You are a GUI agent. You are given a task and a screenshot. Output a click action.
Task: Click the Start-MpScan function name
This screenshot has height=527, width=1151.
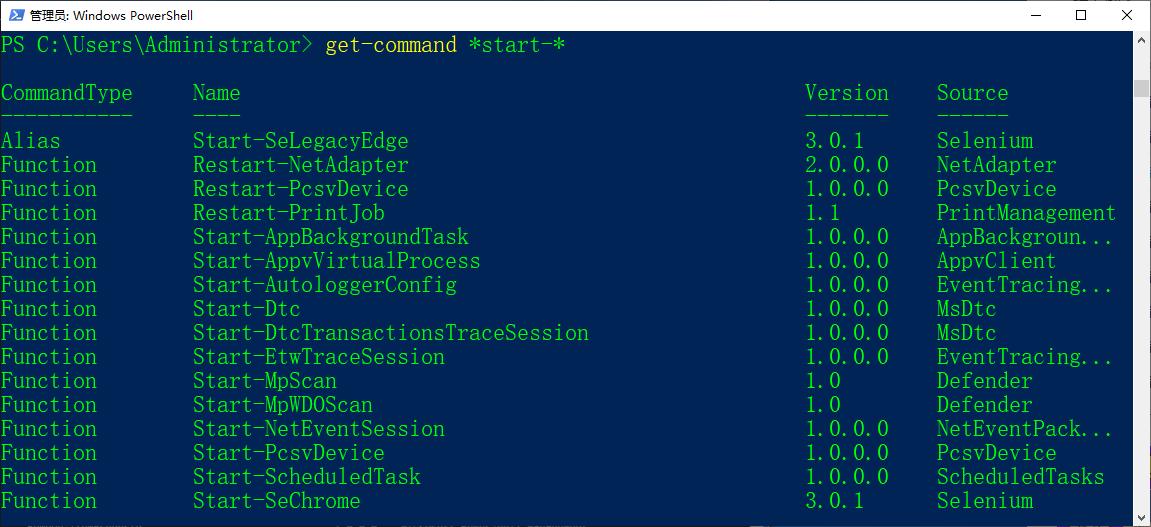264,381
